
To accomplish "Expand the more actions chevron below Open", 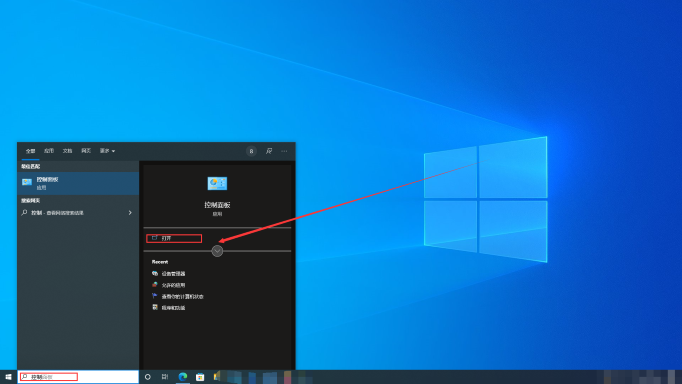I will [x=217, y=251].
